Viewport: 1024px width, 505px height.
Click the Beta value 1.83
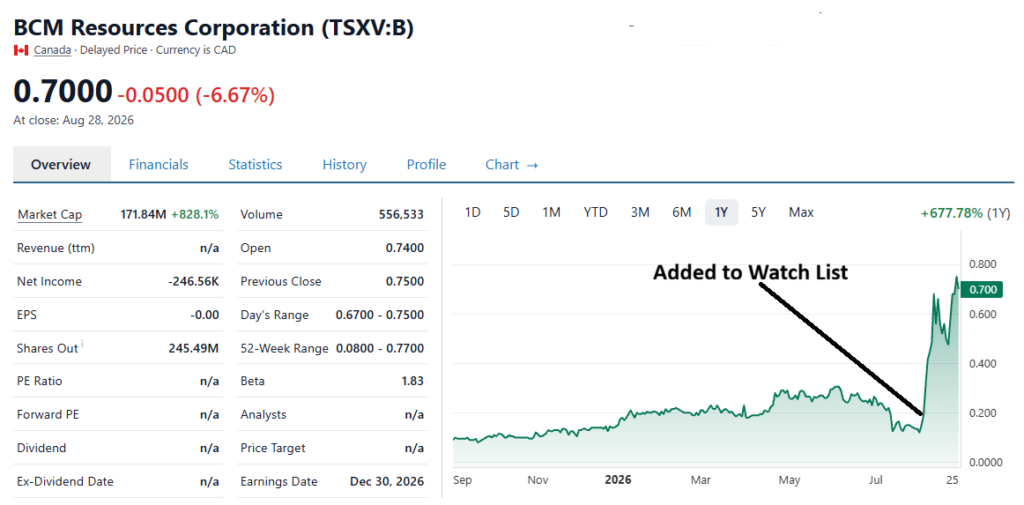click(x=413, y=381)
